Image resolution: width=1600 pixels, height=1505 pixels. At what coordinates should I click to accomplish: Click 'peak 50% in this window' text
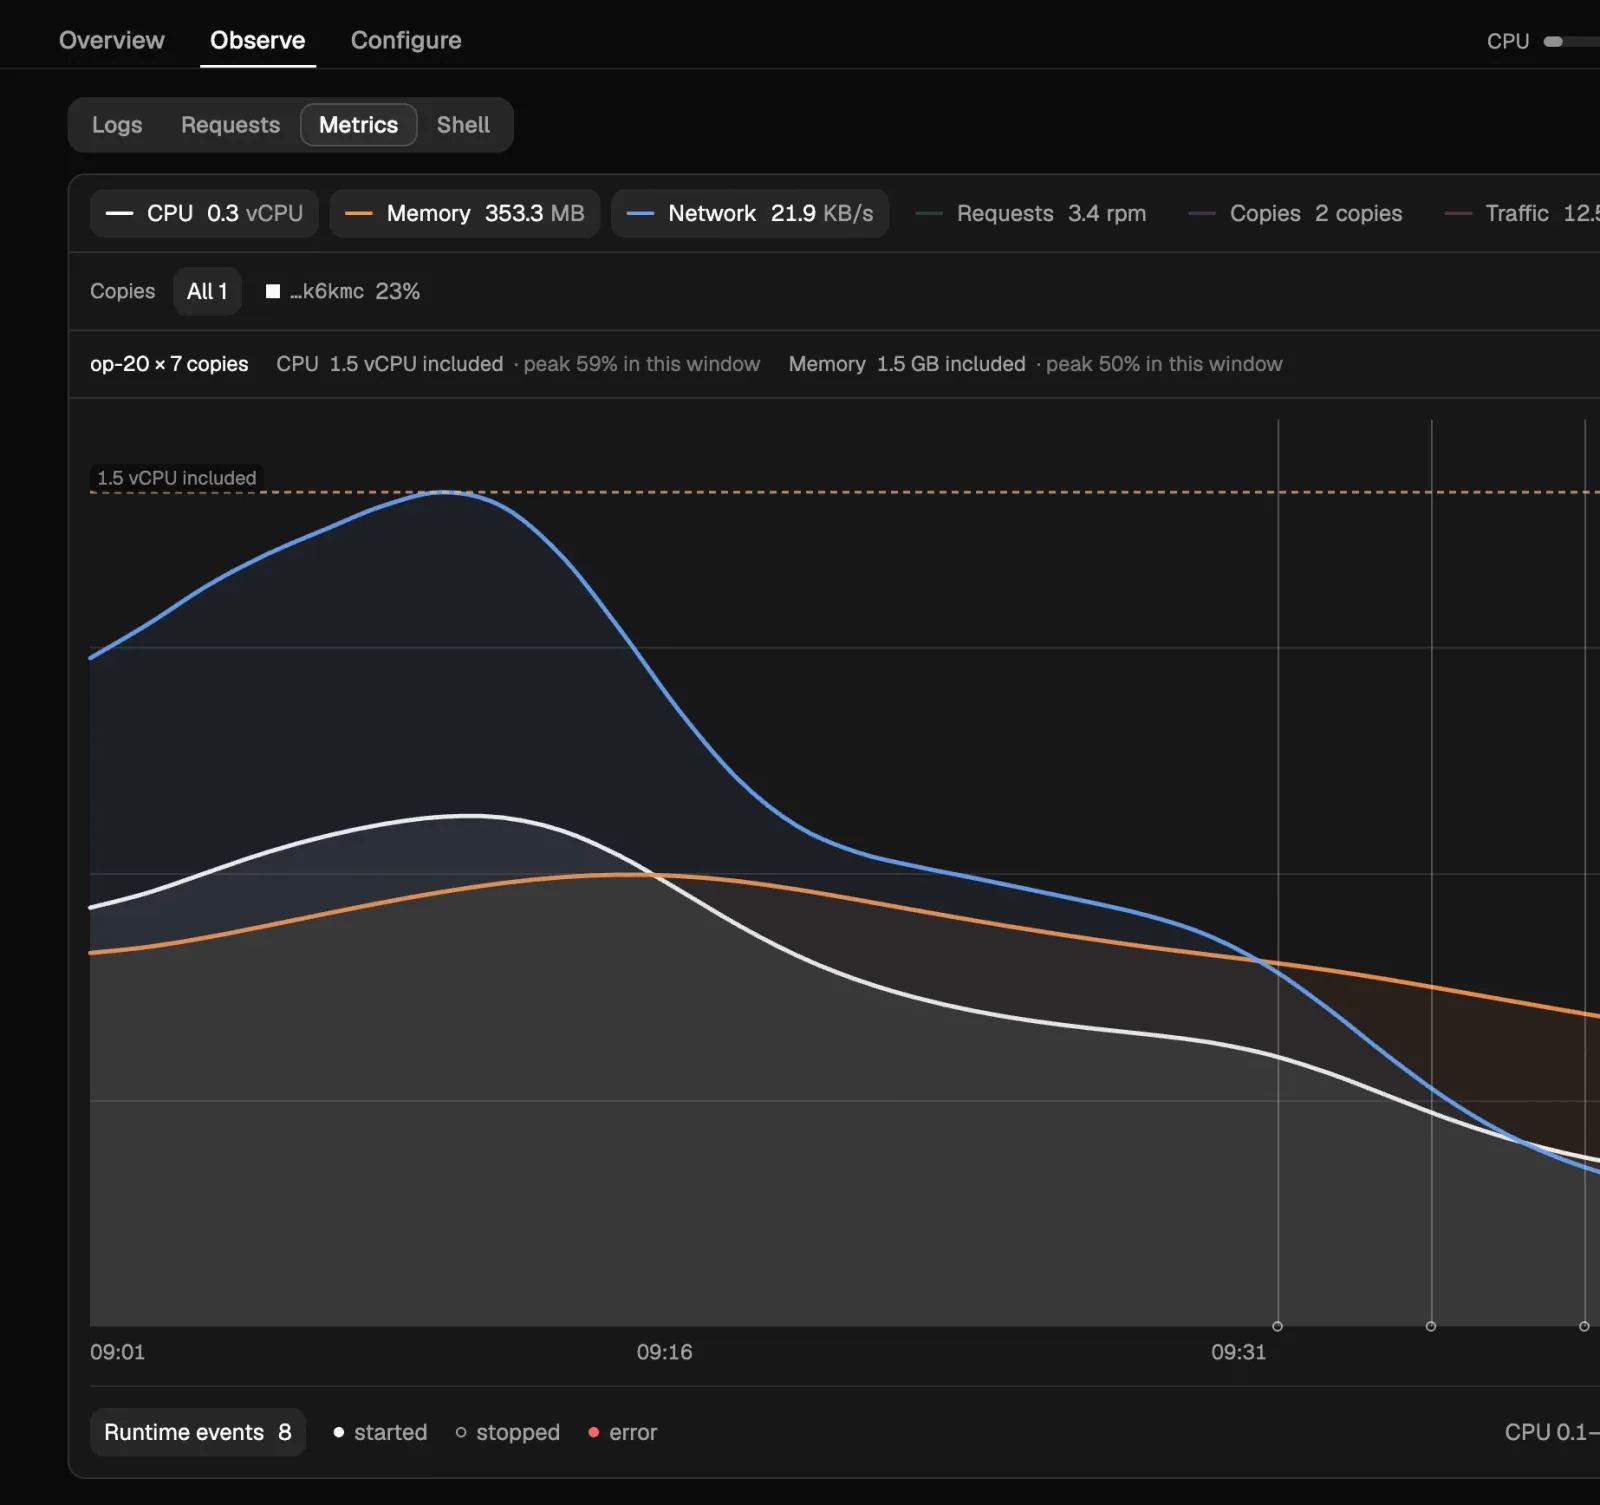[1164, 364]
